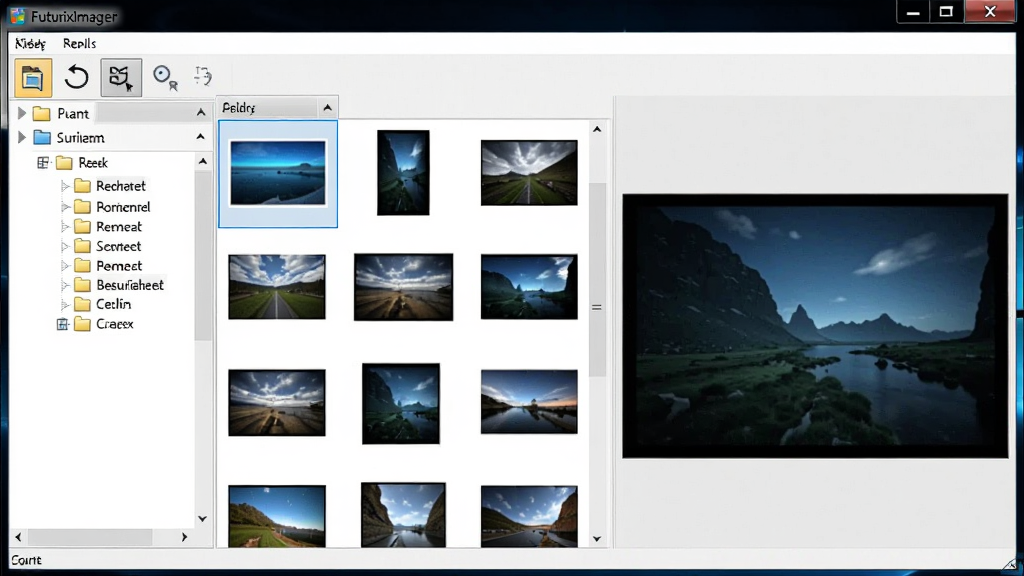Click thumbnail list scroll up arrow
Image resolution: width=1024 pixels, height=576 pixels.
point(597,129)
